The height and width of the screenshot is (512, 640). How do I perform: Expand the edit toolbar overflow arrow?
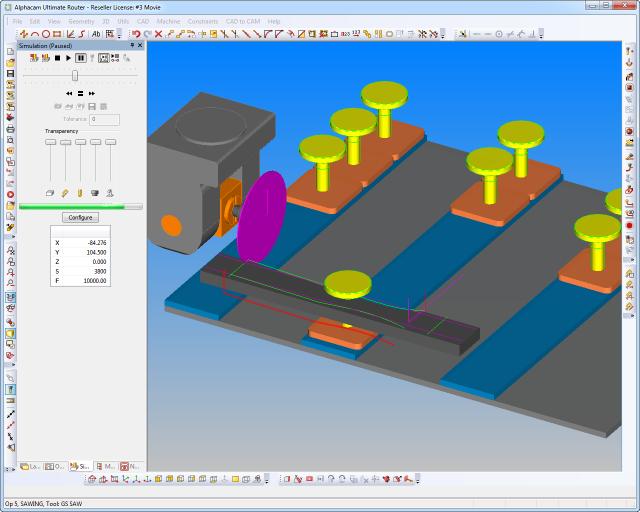[x=443, y=35]
